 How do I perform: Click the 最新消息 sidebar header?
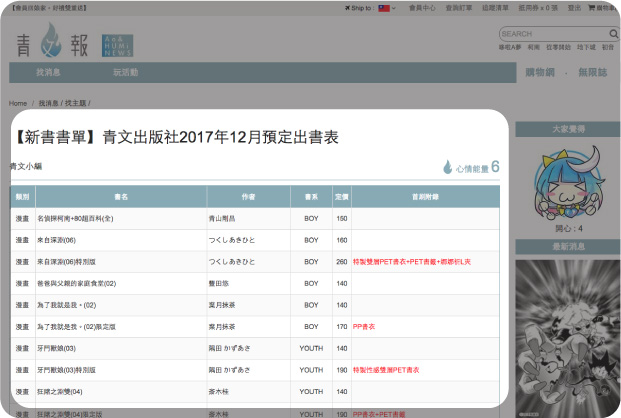568,246
